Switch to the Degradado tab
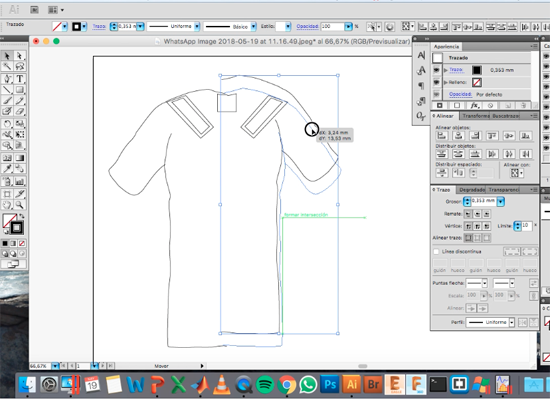550x399 pixels. click(472, 190)
